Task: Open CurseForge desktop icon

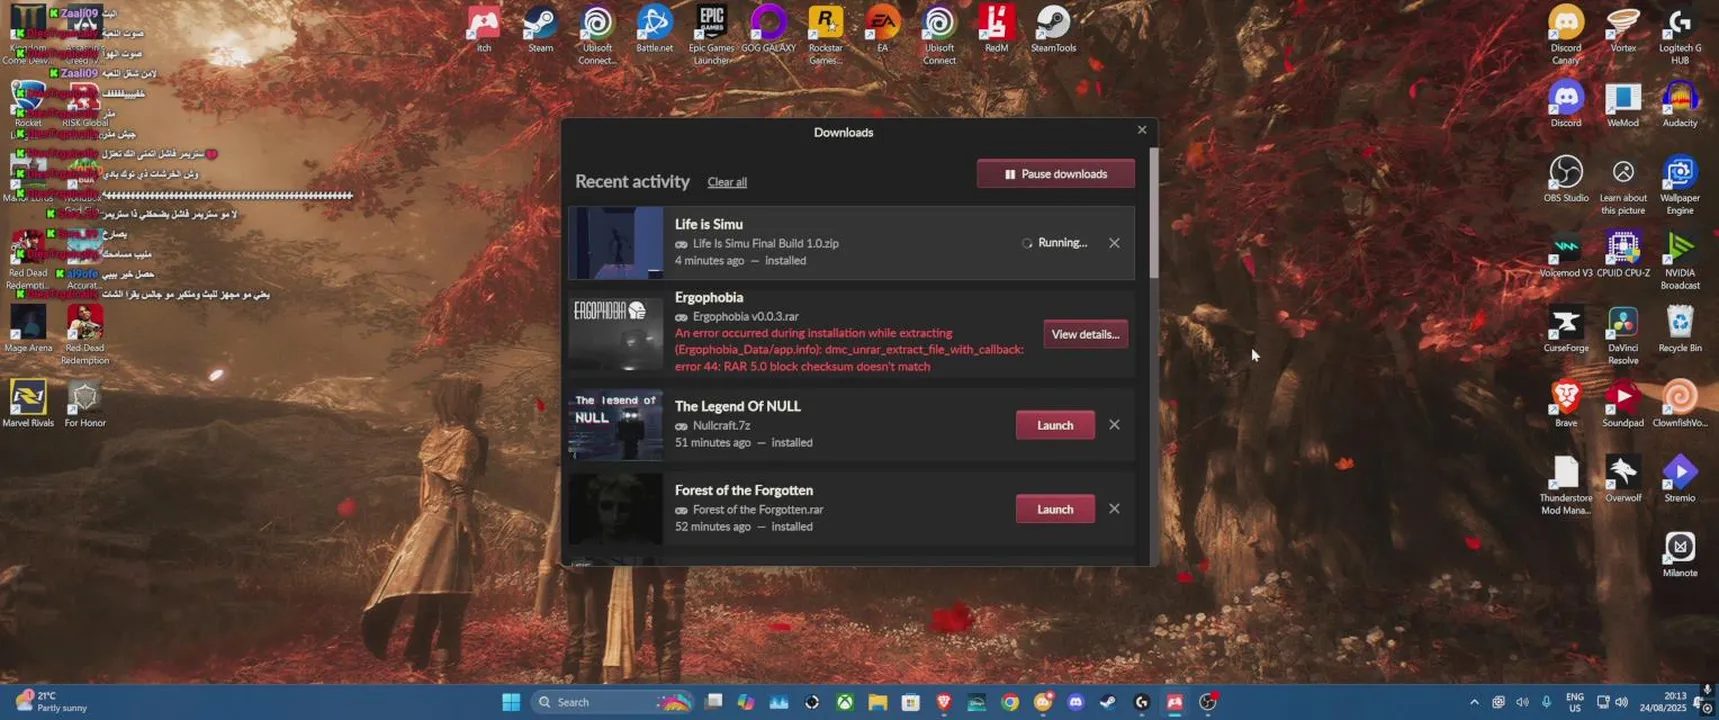Action: (1566, 329)
